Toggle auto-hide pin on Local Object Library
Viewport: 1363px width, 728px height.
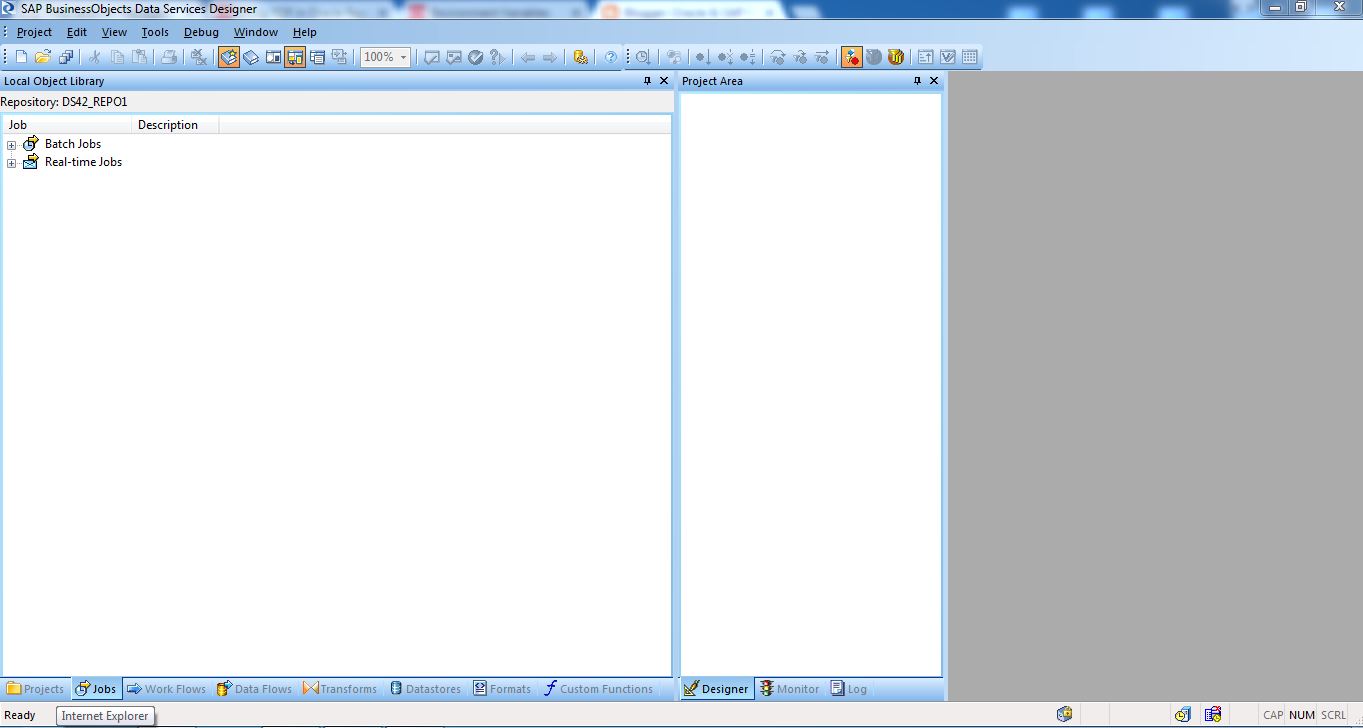coord(646,81)
